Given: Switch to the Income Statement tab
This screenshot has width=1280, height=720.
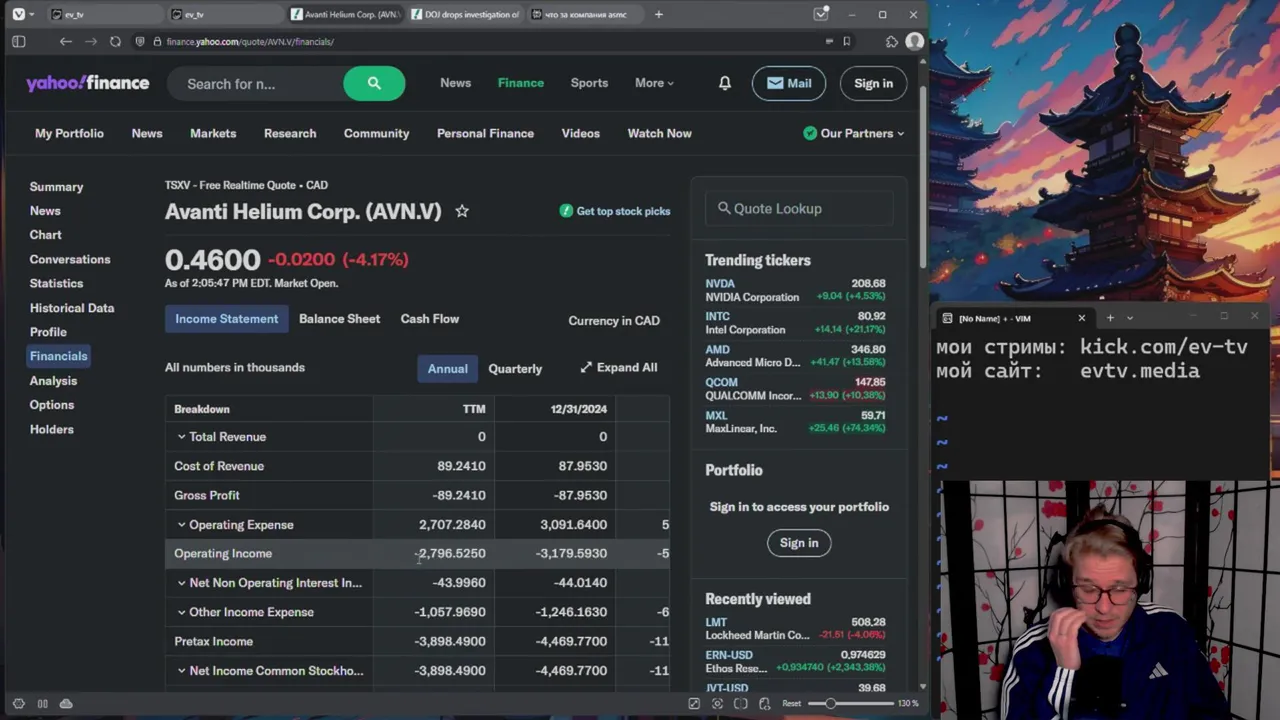Looking at the screenshot, I should click(x=227, y=319).
